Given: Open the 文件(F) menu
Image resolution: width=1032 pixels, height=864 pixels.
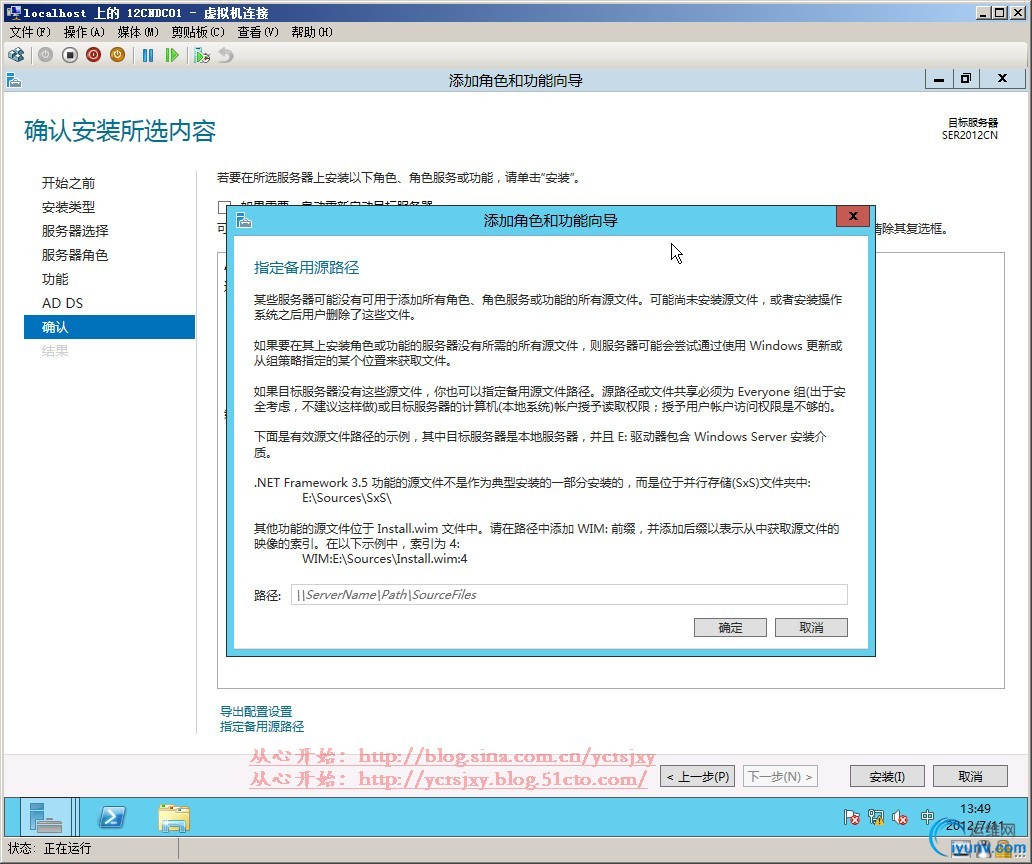Looking at the screenshot, I should [30, 32].
